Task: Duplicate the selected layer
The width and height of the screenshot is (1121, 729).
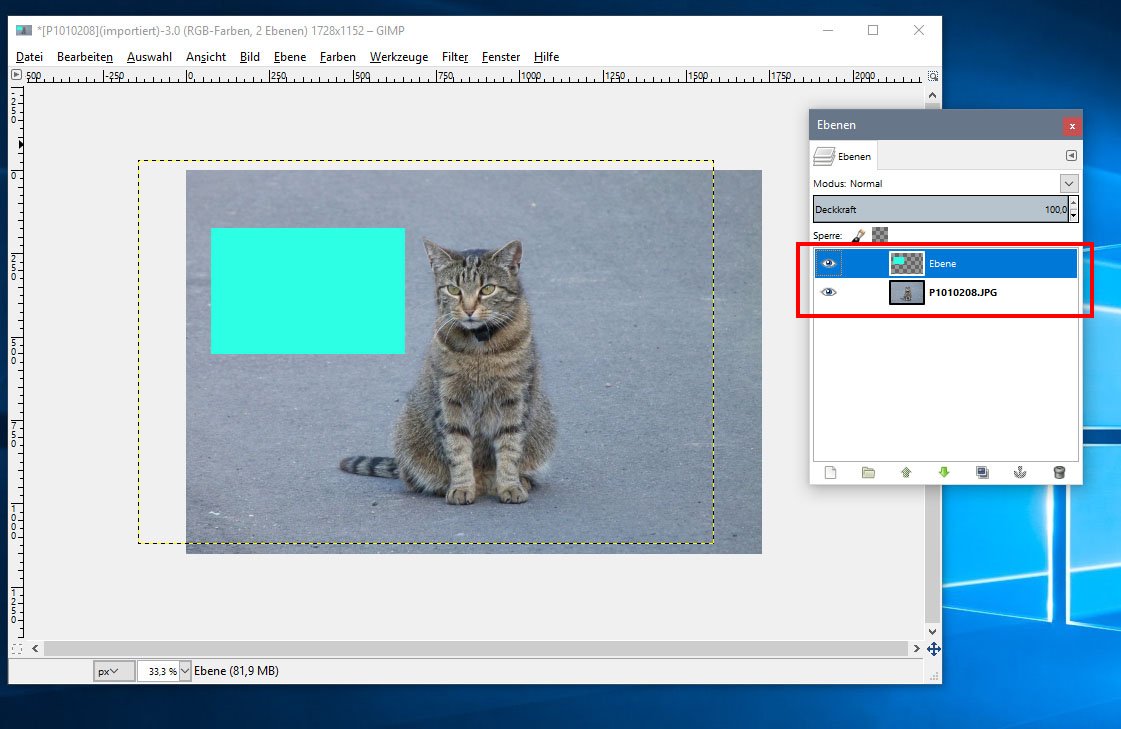Action: coord(982,473)
